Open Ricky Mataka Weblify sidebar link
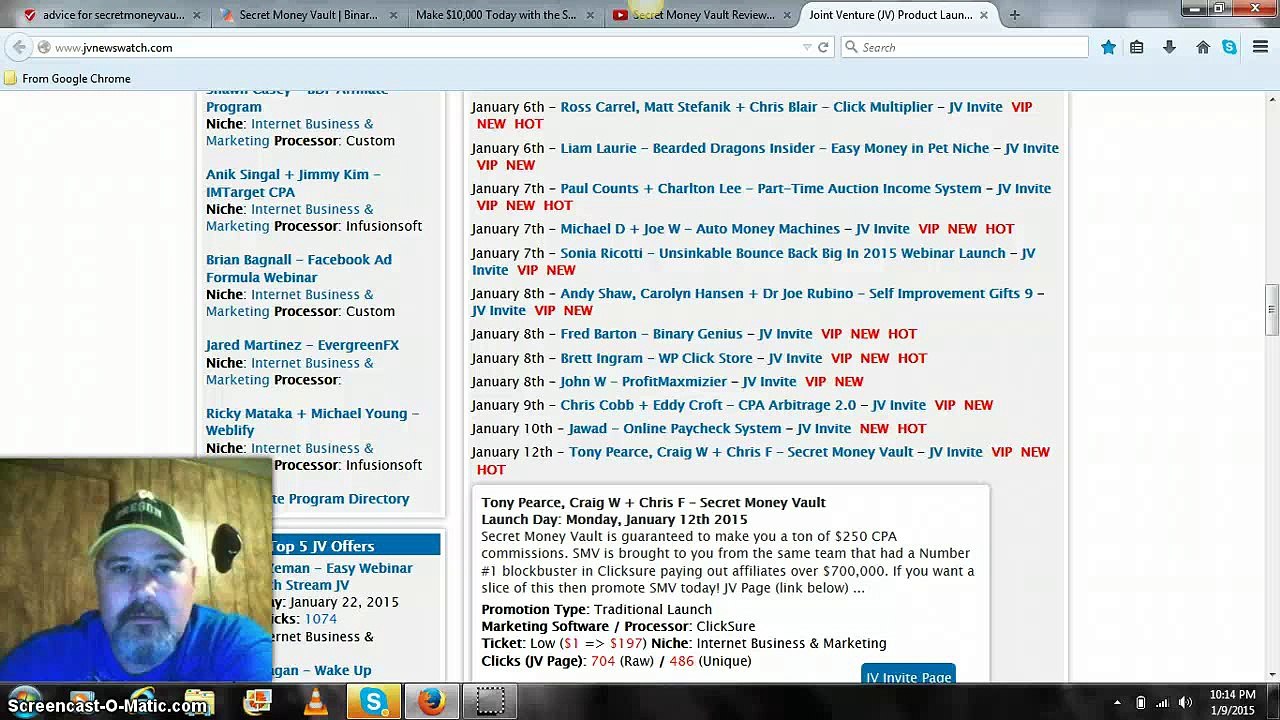This screenshot has width=1280, height=720. pos(312,422)
